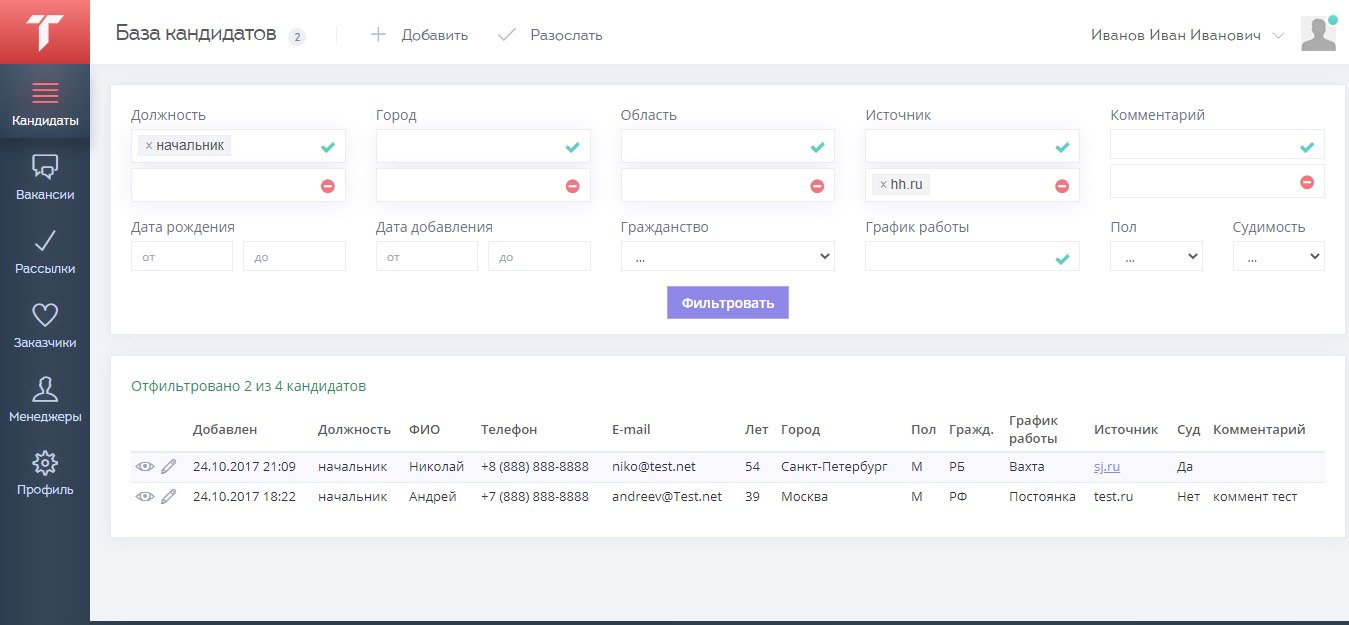Open the Судимость dropdown
The image size is (1349, 625).
(x=1278, y=256)
